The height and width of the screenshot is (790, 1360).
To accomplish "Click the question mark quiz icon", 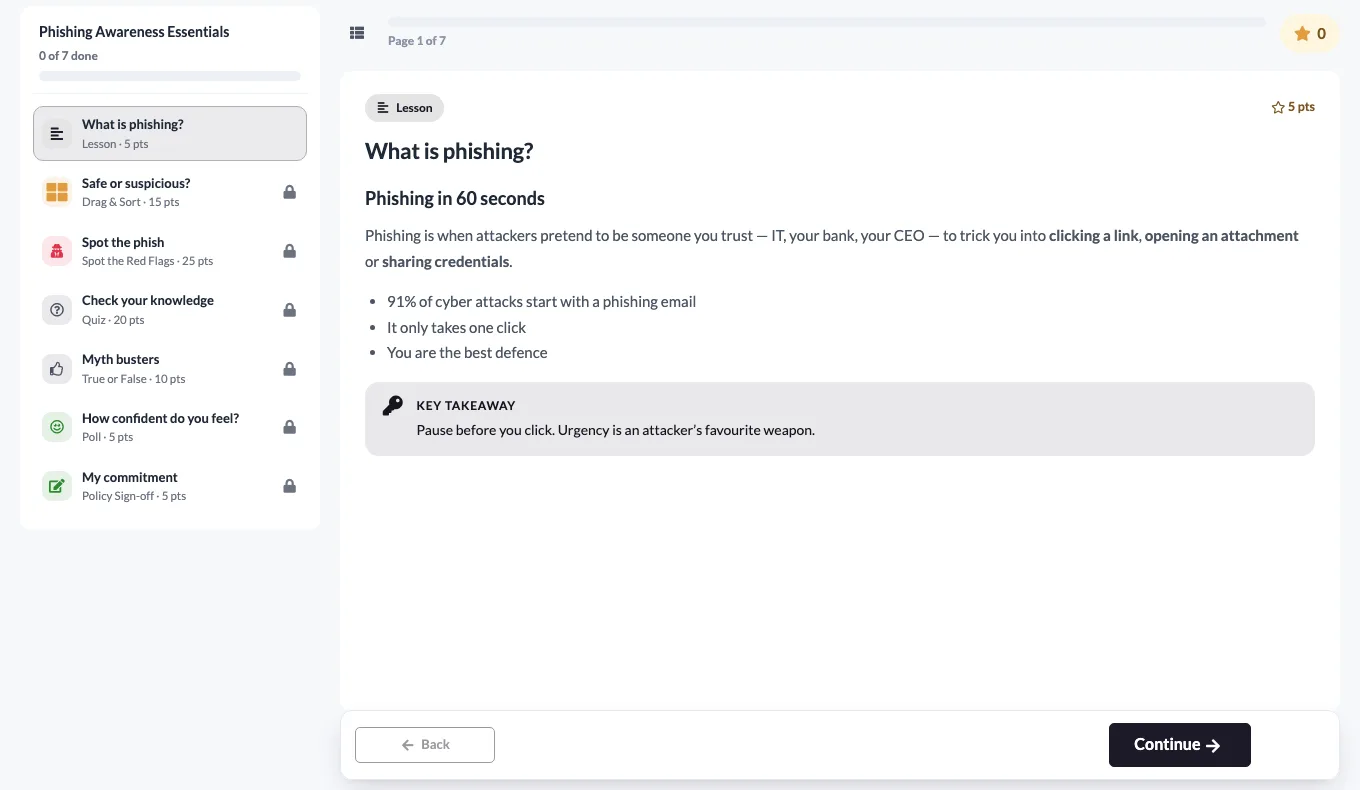I will (57, 310).
